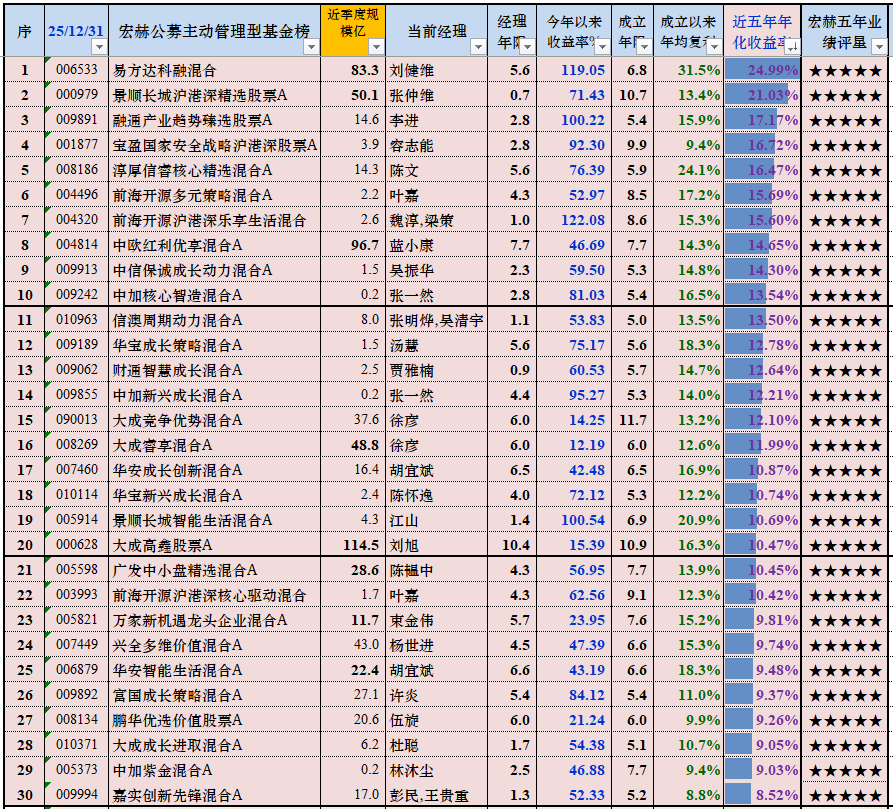
Task: Click the fund code 000979
Action: (x=76, y=95)
